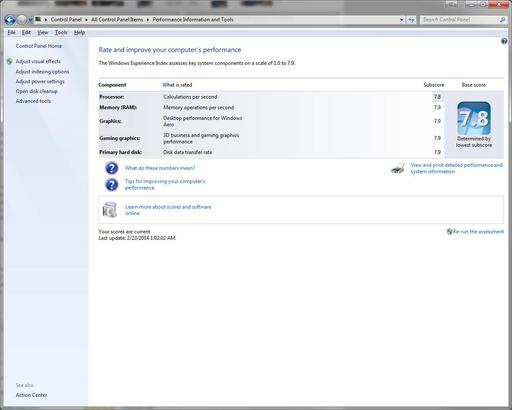
Task: Click the Processor row label
Action: (x=112, y=97)
